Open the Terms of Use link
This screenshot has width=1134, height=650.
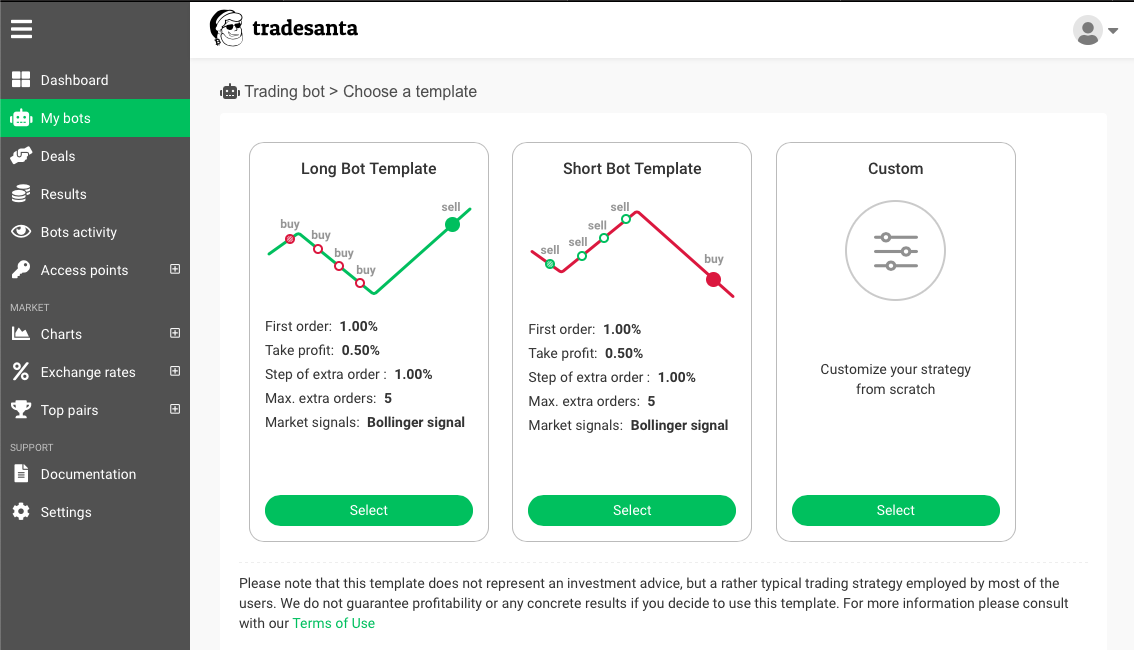pyautogui.click(x=333, y=623)
